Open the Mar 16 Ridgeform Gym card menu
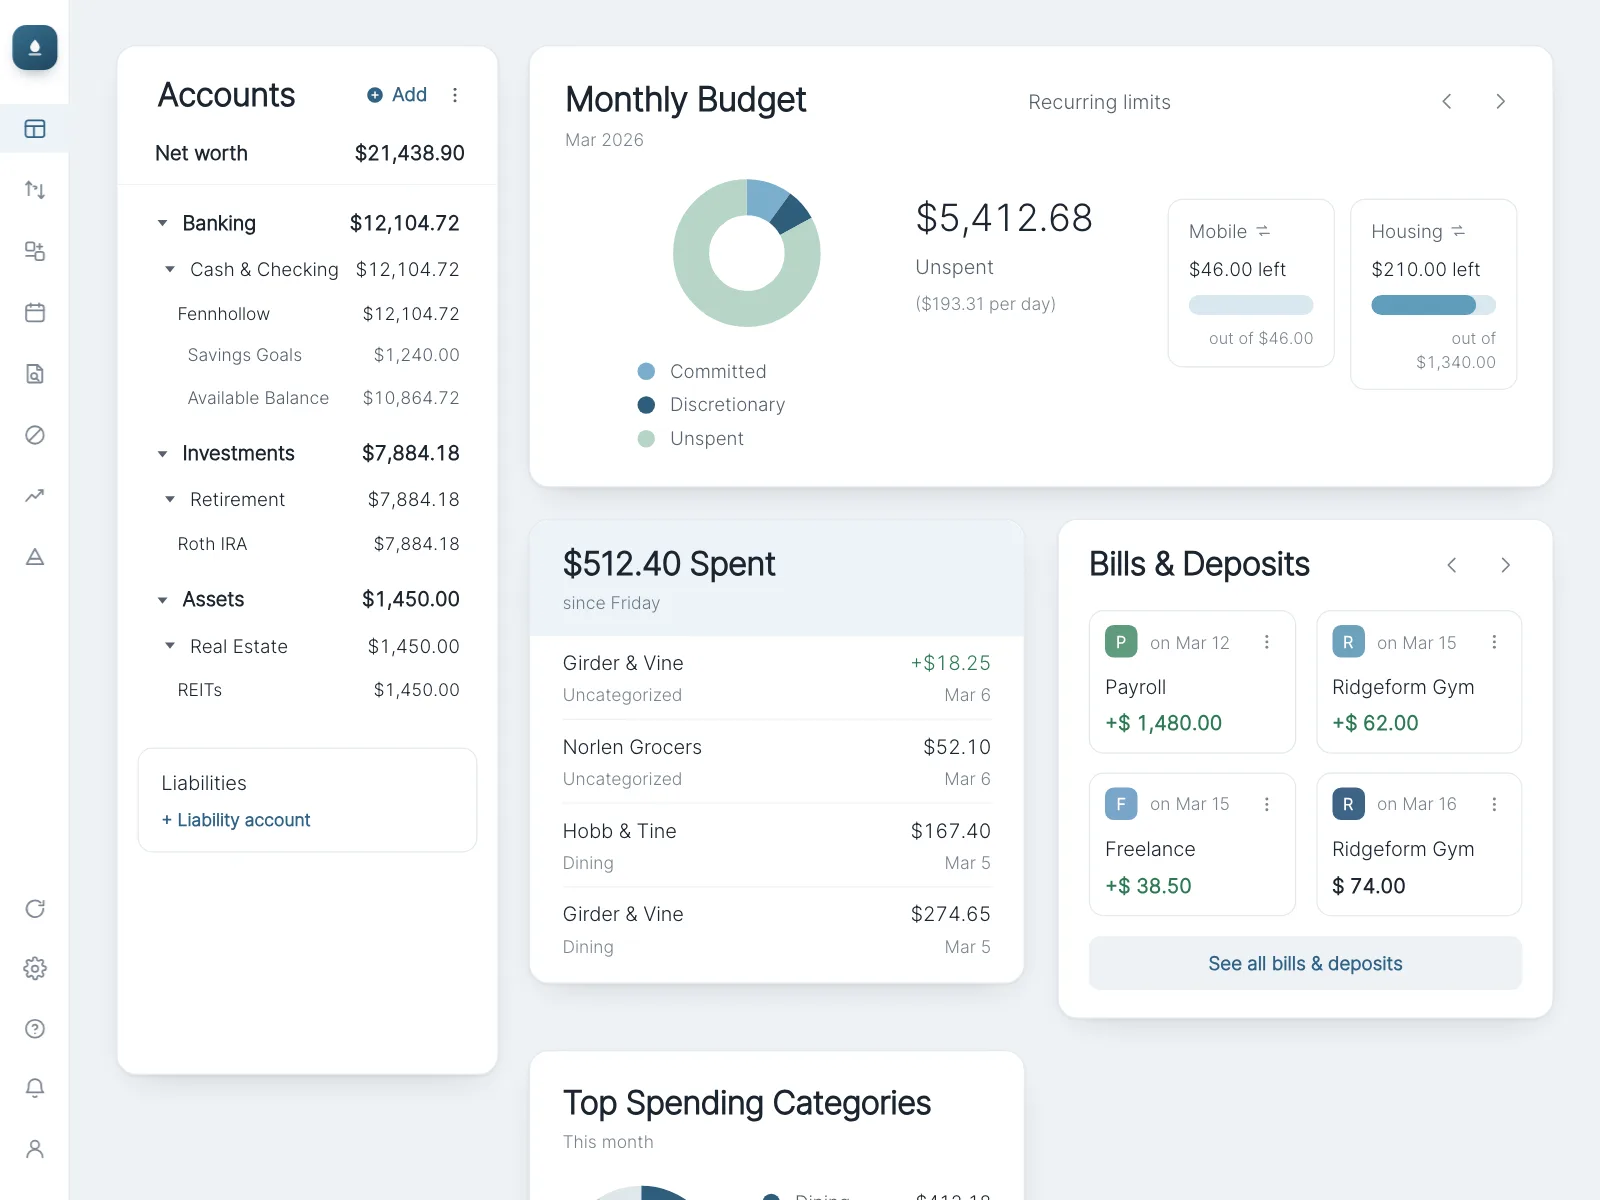The height and width of the screenshot is (1200, 1600). tap(1494, 804)
